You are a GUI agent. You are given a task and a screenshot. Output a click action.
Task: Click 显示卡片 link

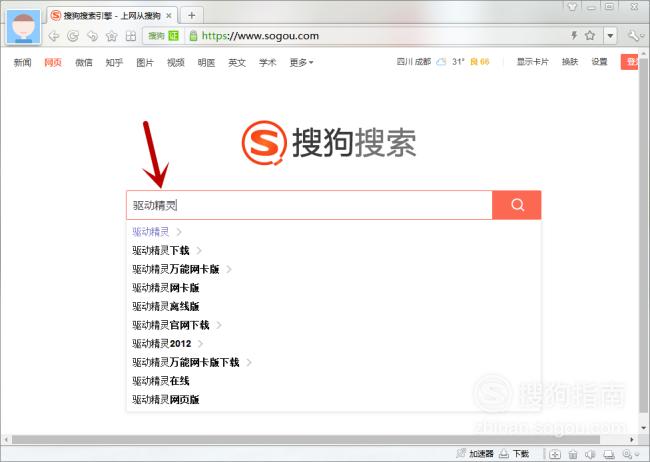point(533,62)
